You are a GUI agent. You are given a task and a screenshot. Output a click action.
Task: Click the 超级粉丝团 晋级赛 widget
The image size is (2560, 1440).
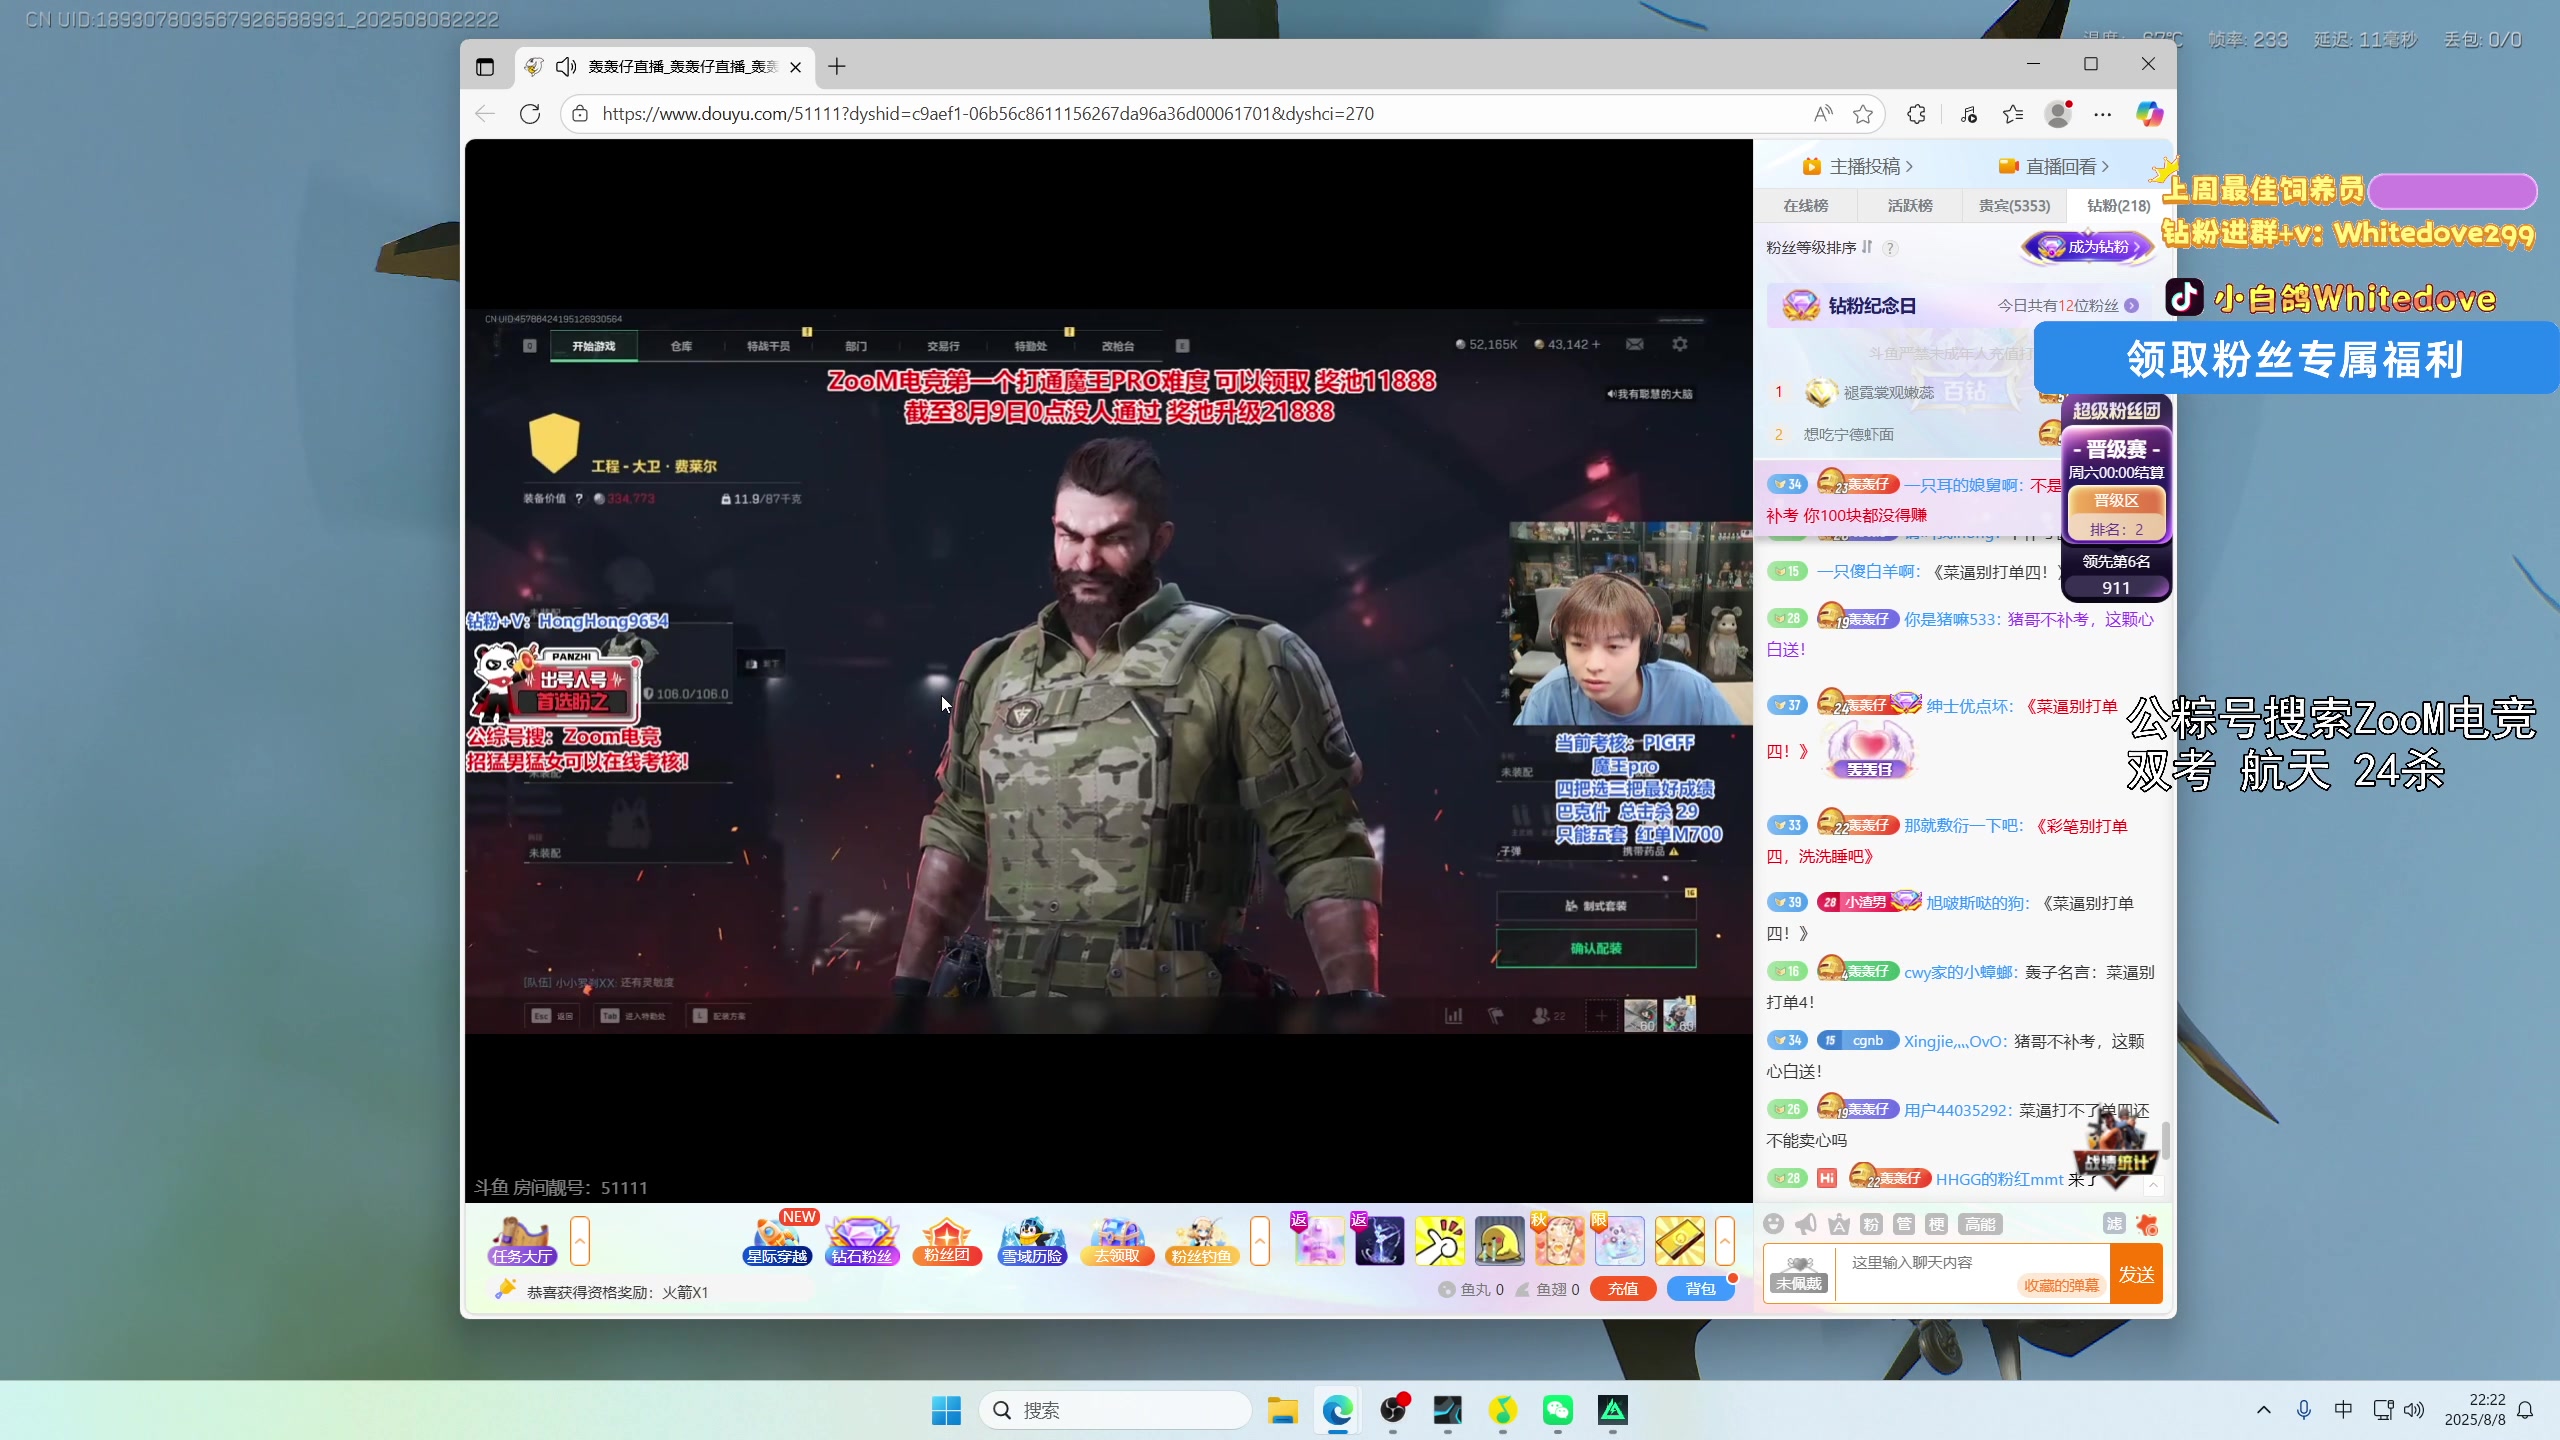(x=2116, y=498)
